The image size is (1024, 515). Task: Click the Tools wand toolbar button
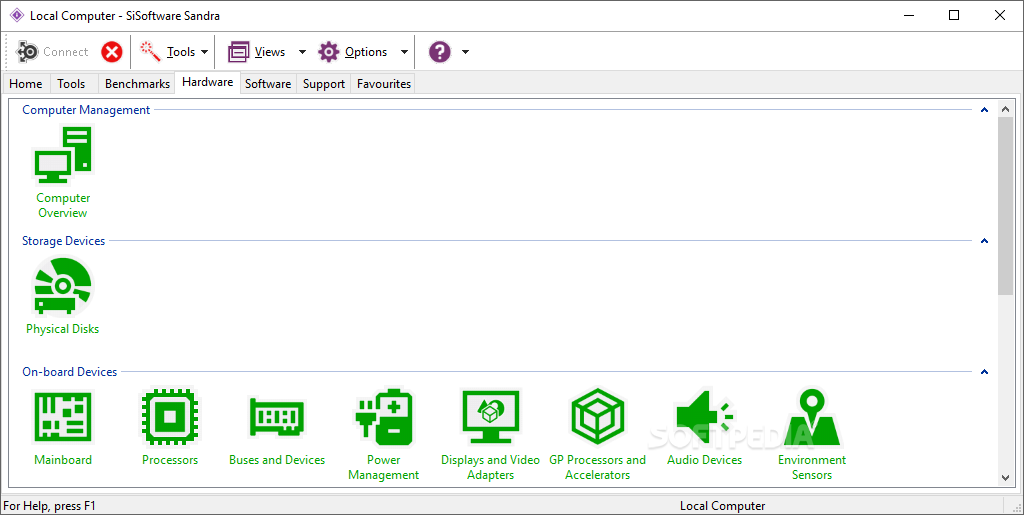click(x=167, y=52)
